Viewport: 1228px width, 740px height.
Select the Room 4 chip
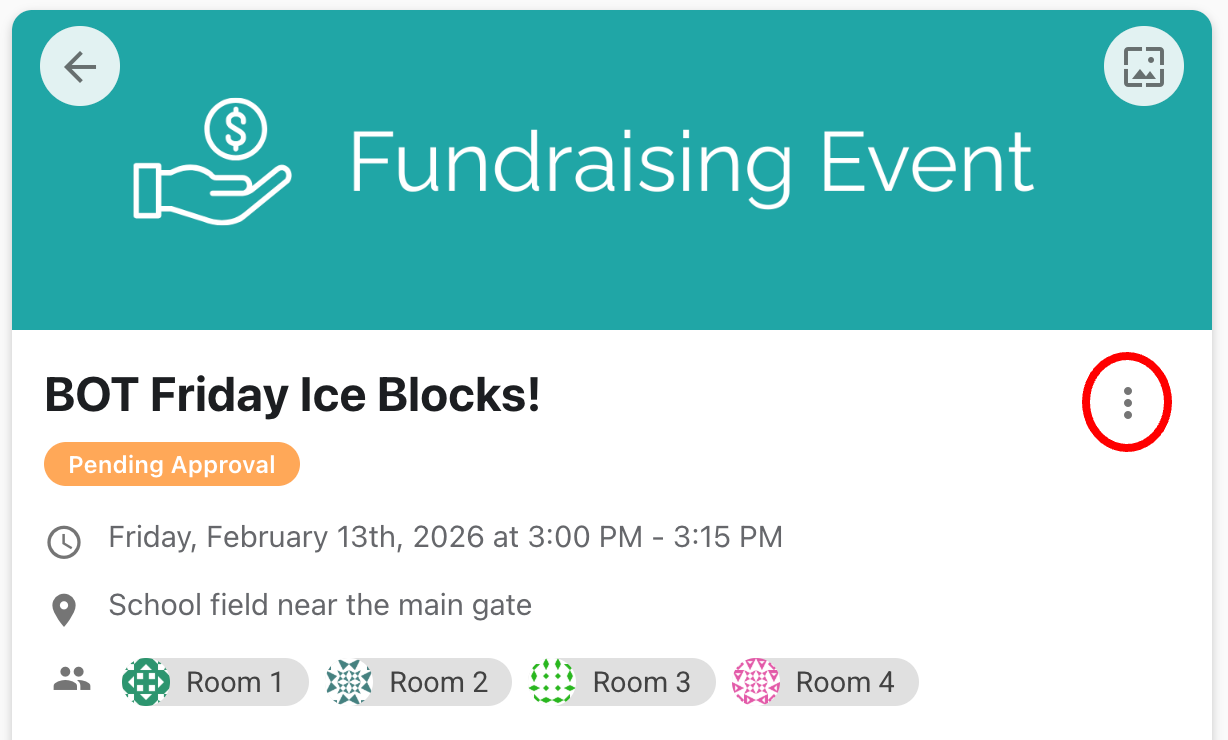(844, 682)
